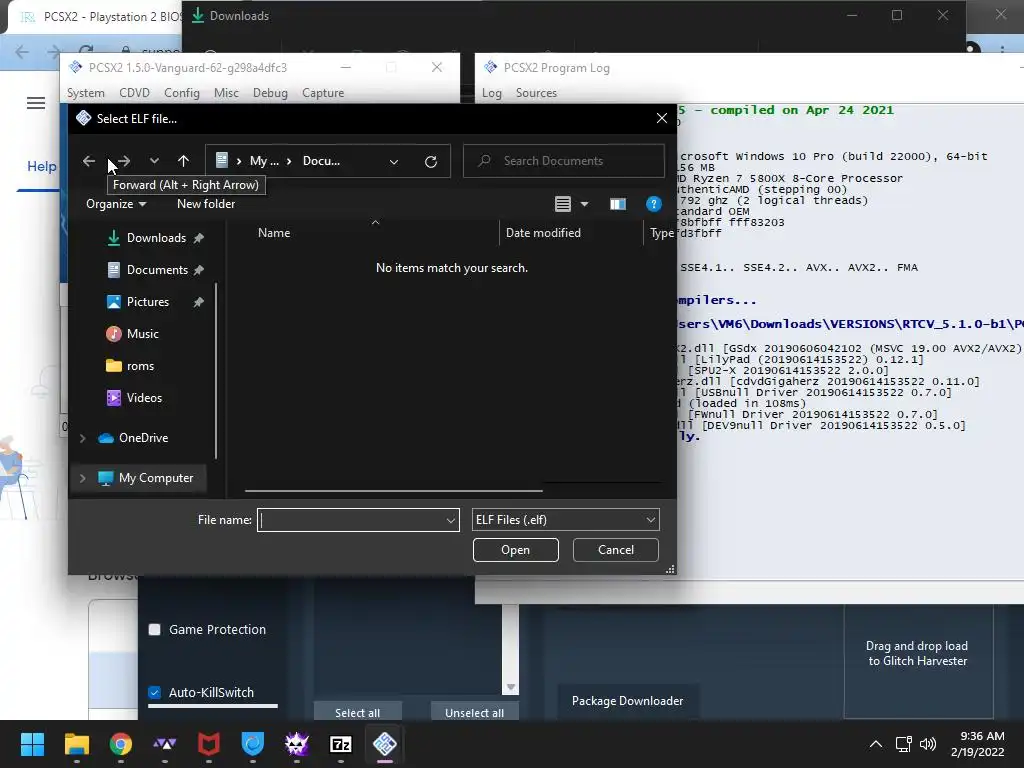Open 7-Zip from taskbar

341,744
